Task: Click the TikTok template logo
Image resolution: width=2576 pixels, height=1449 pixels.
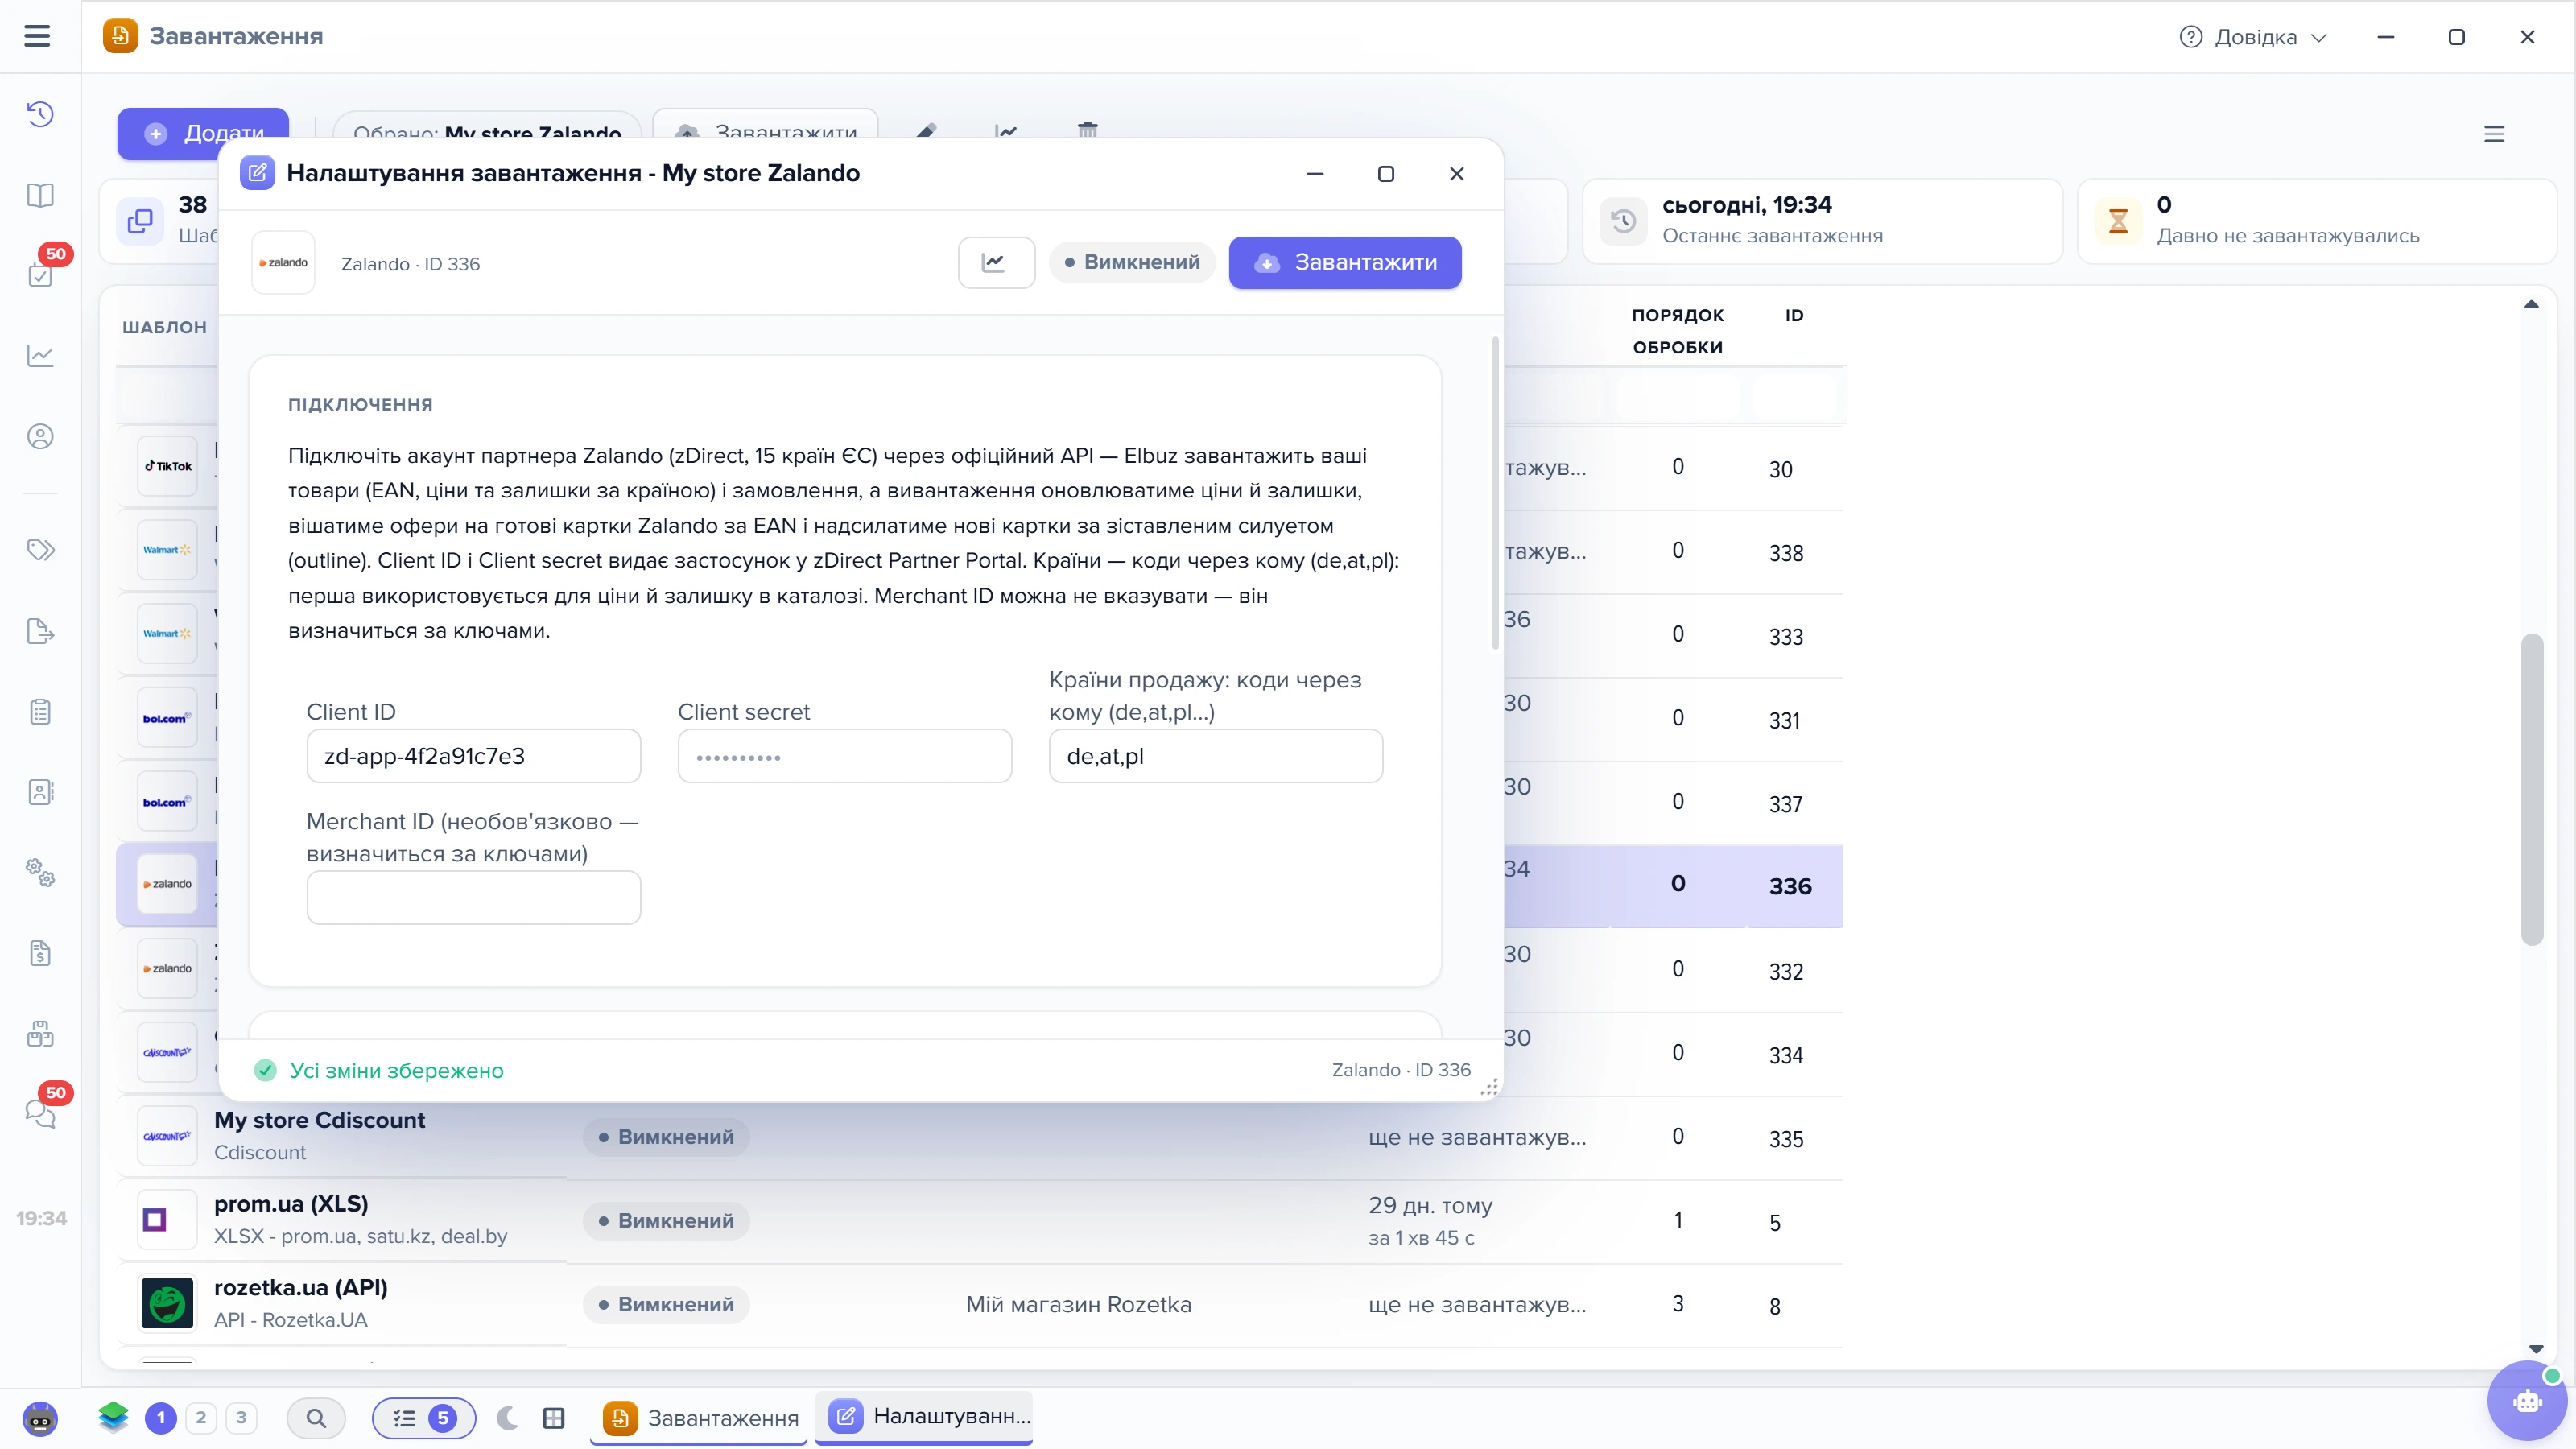Action: [167, 467]
